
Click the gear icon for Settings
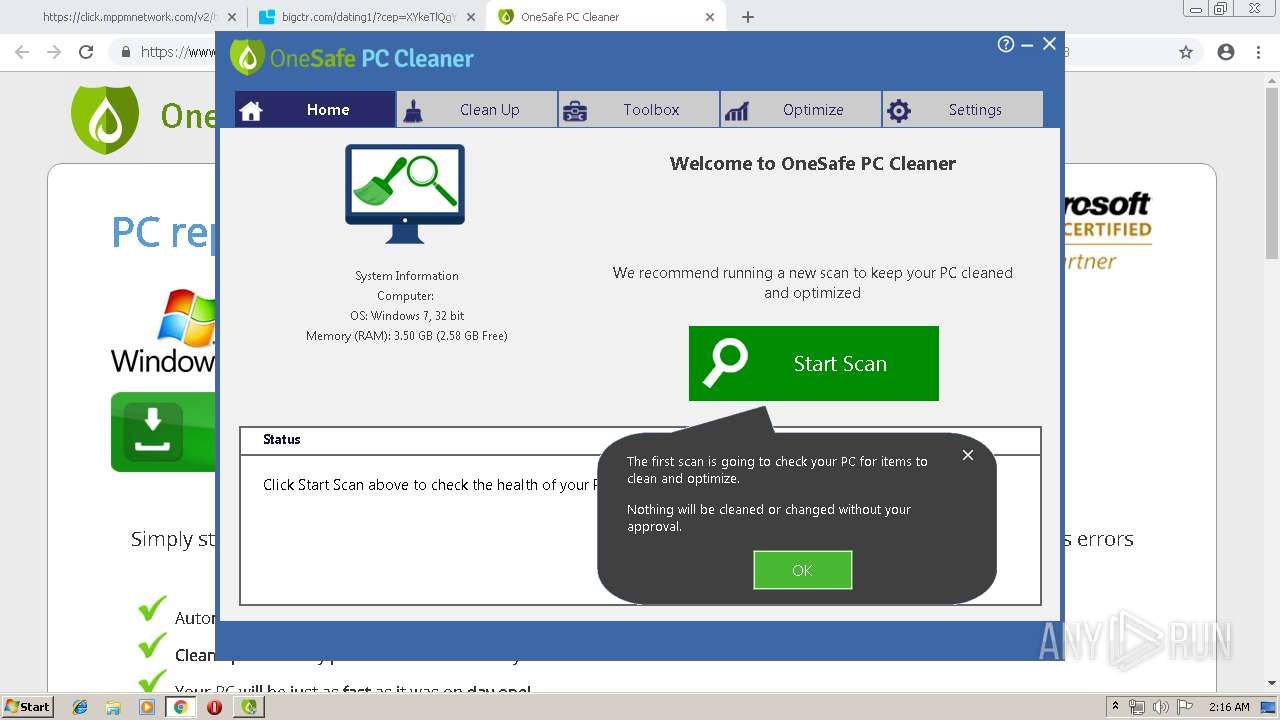point(899,111)
